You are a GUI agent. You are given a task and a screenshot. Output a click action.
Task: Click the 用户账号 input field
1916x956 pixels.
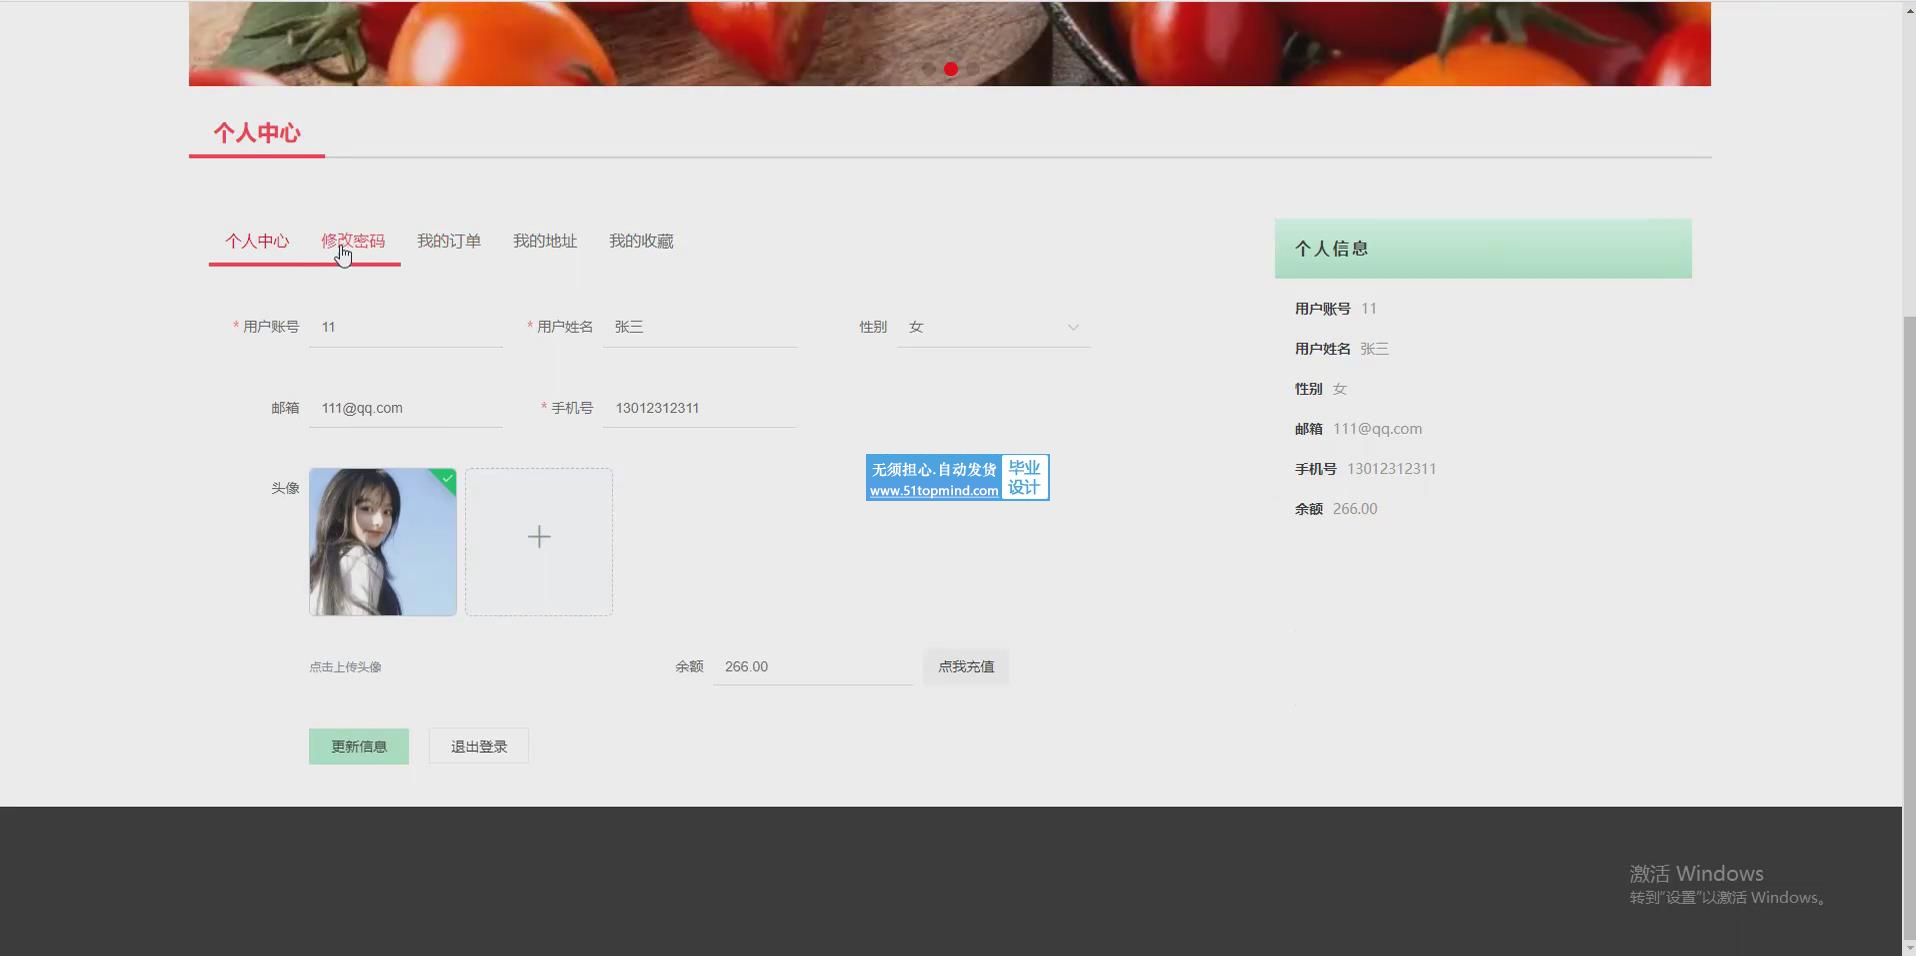pyautogui.click(x=406, y=327)
